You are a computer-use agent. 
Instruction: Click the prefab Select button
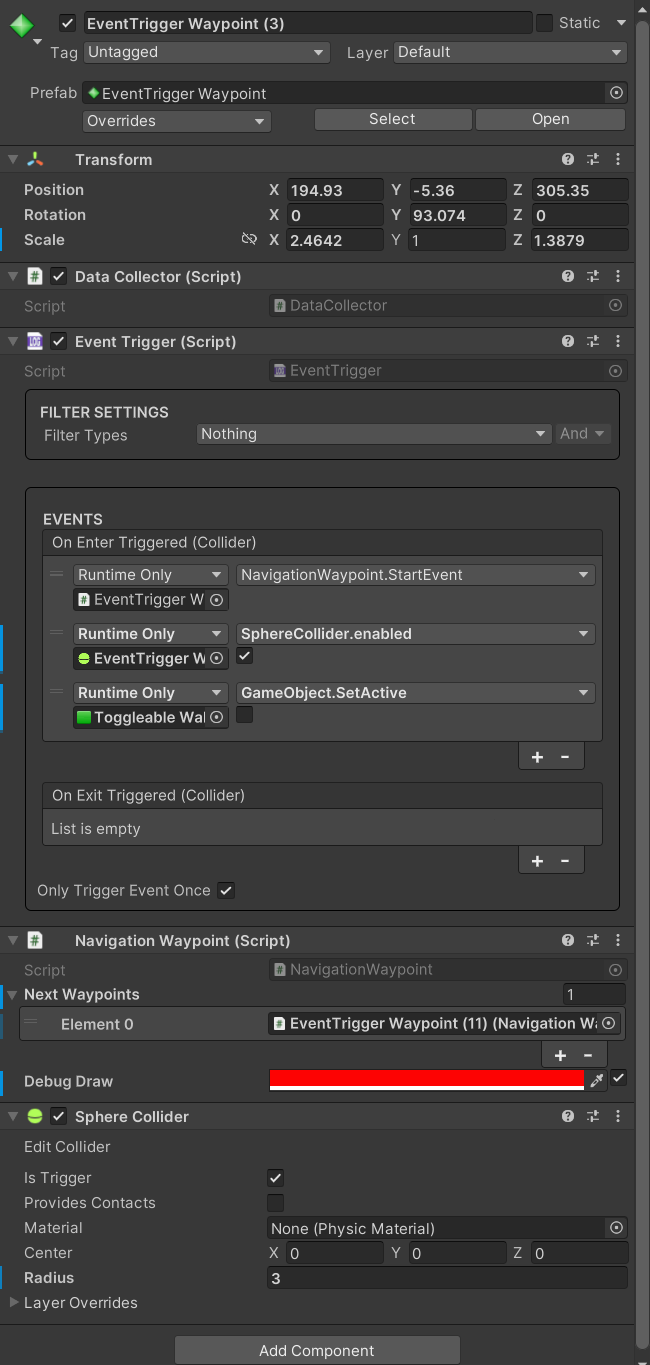point(392,119)
